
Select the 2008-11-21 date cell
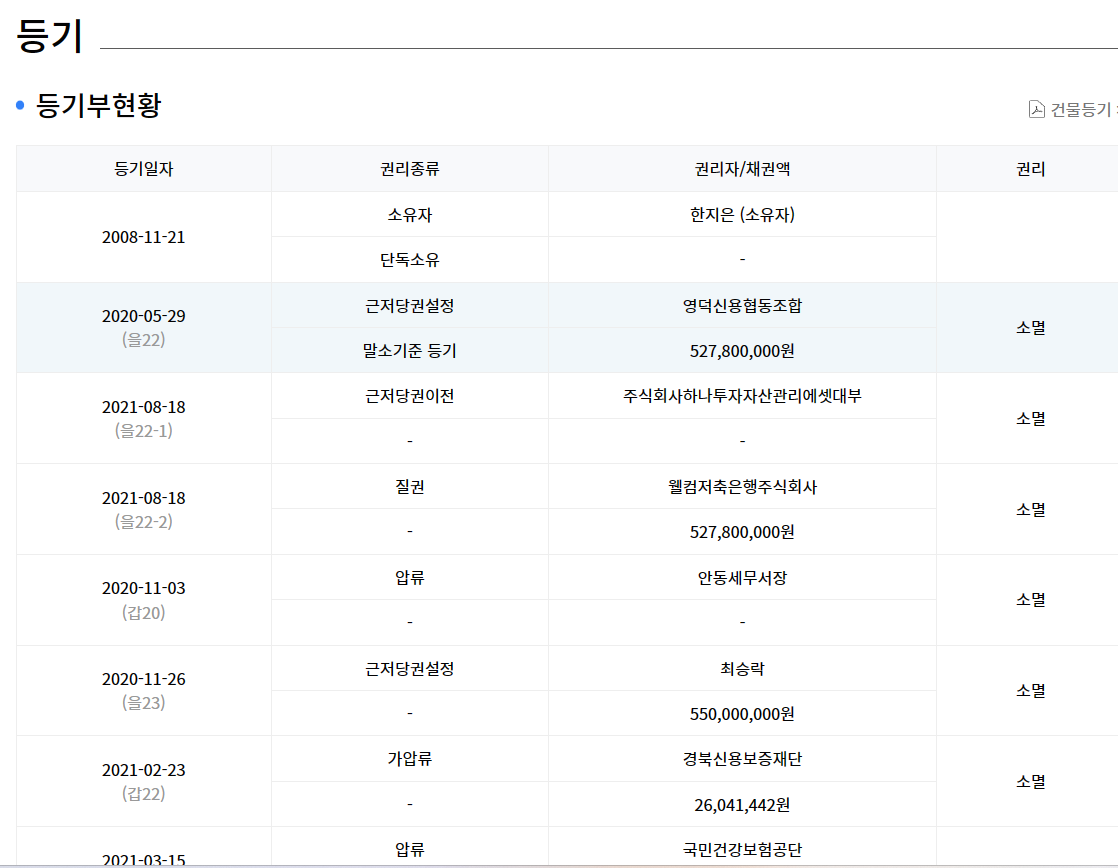click(x=143, y=237)
